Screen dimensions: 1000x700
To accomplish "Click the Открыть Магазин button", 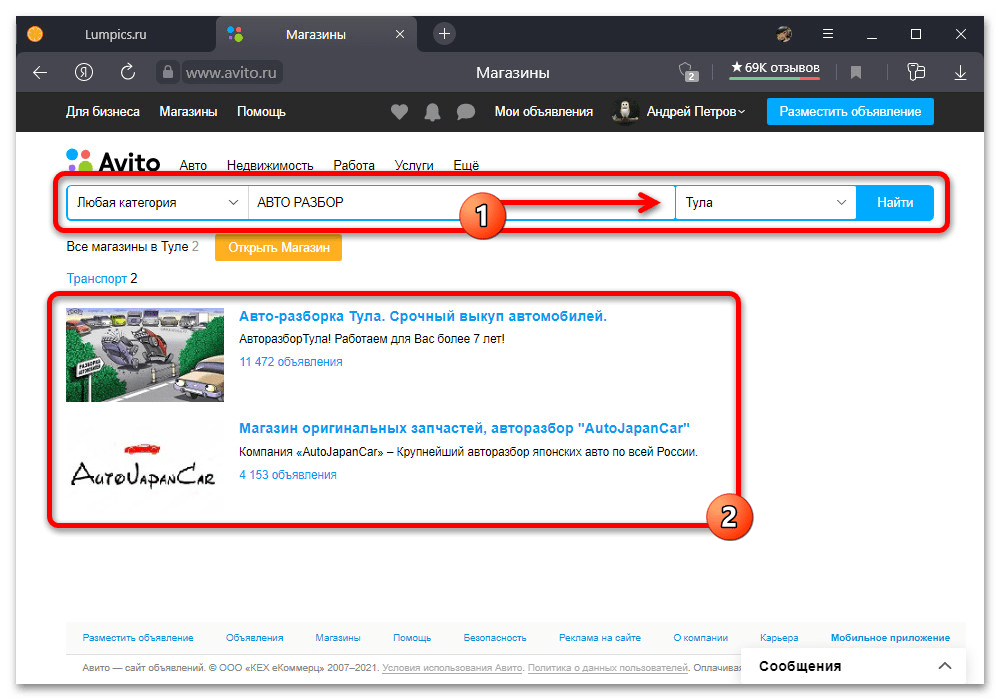I will 278,247.
